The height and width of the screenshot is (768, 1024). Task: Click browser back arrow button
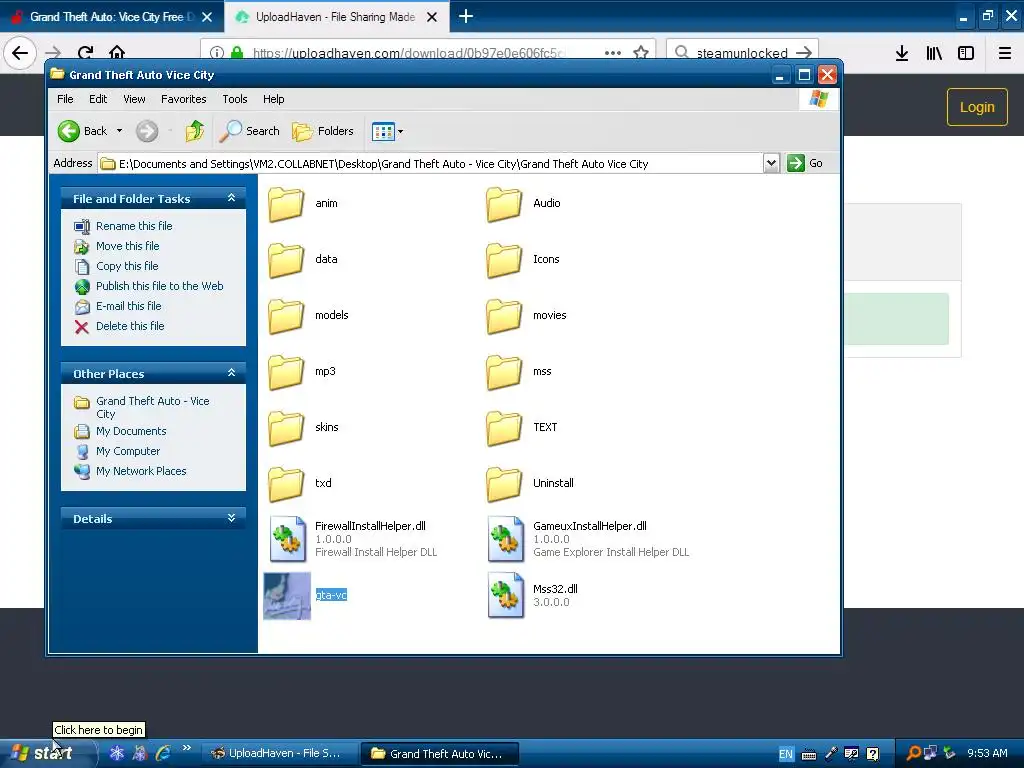pos(20,53)
